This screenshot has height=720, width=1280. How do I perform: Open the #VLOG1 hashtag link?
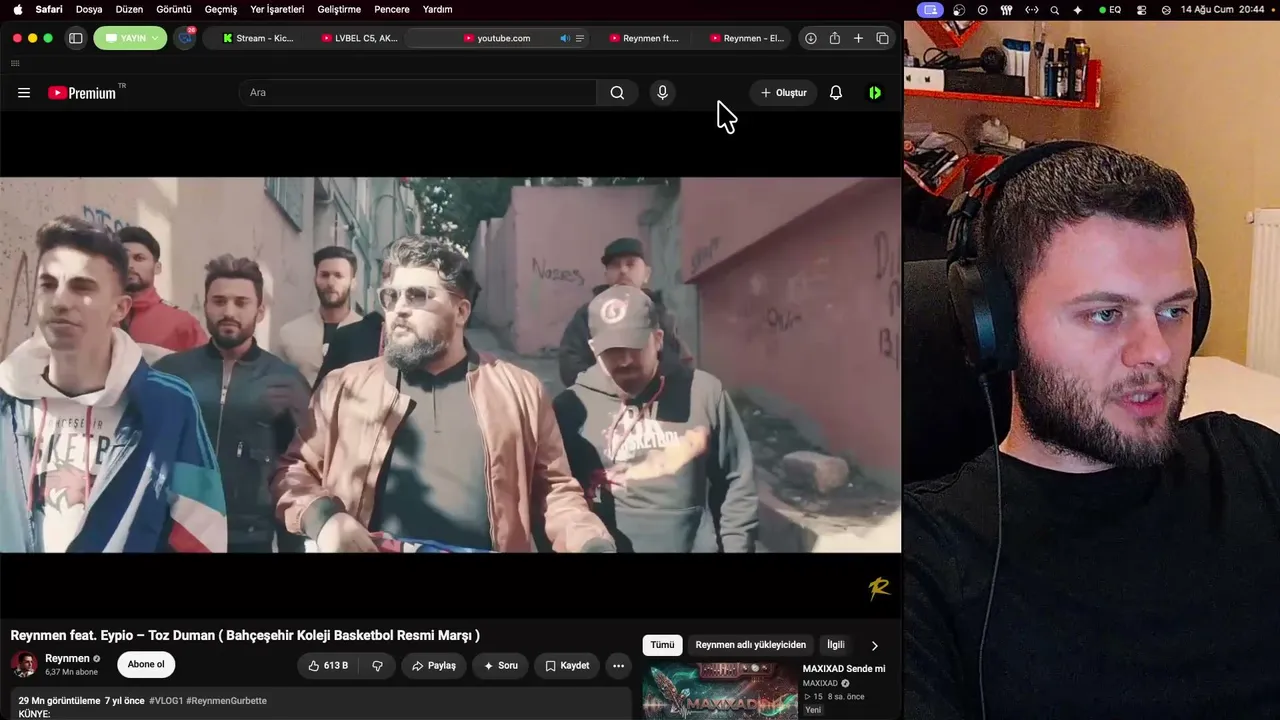point(166,701)
